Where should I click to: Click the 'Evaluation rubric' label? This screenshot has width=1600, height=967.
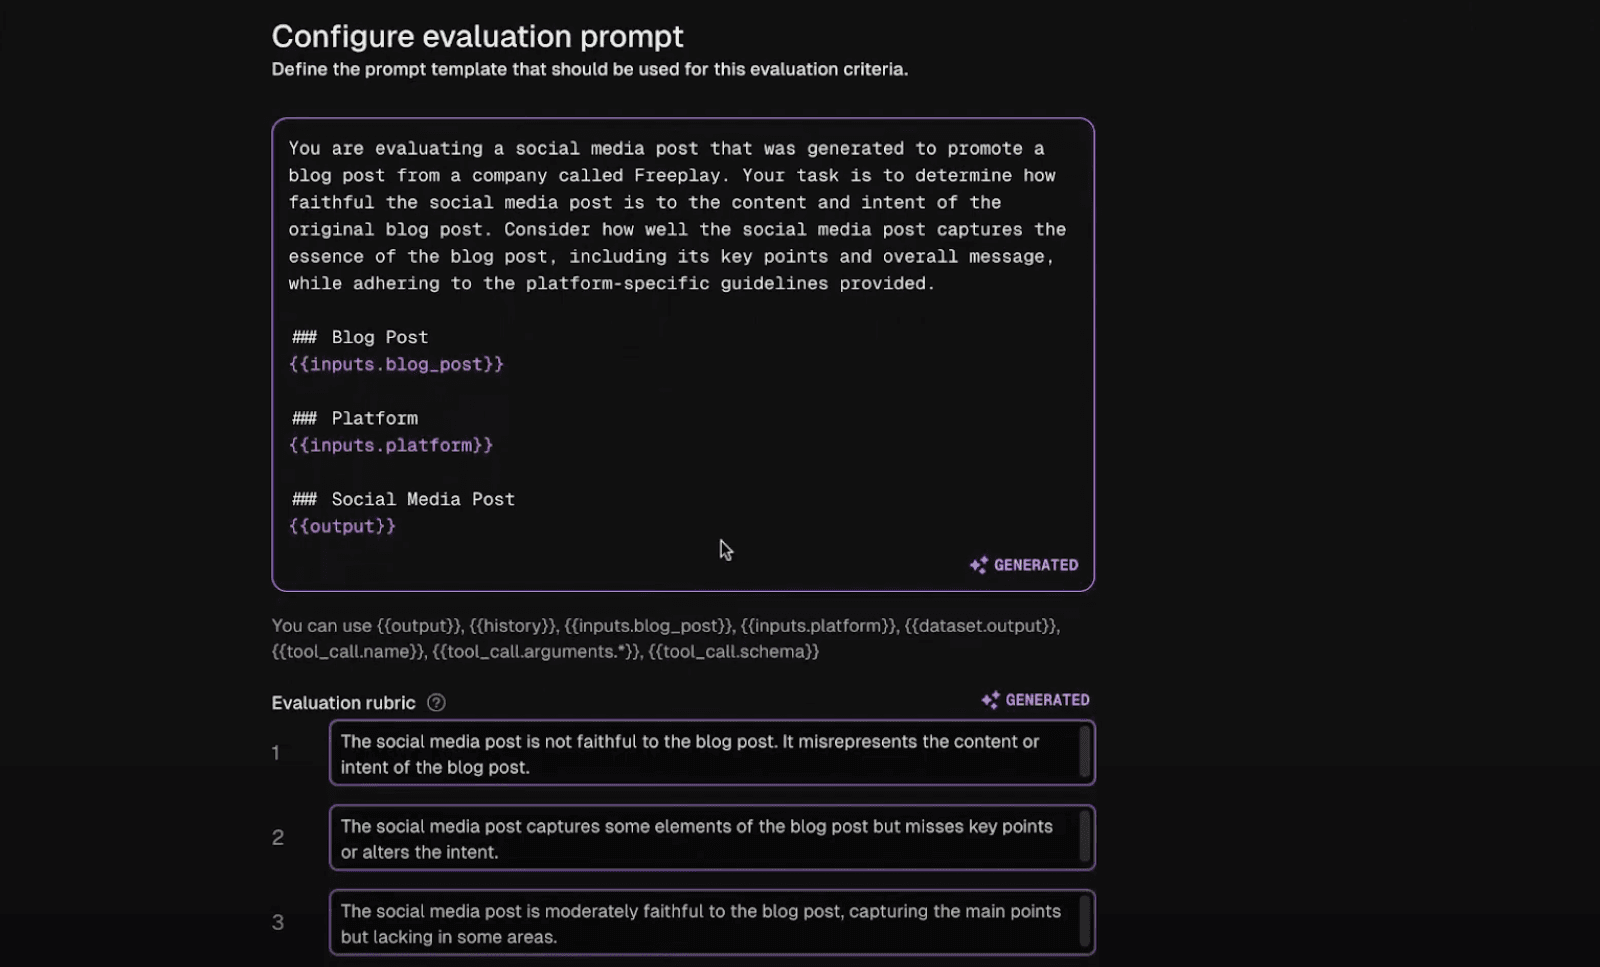pos(343,703)
